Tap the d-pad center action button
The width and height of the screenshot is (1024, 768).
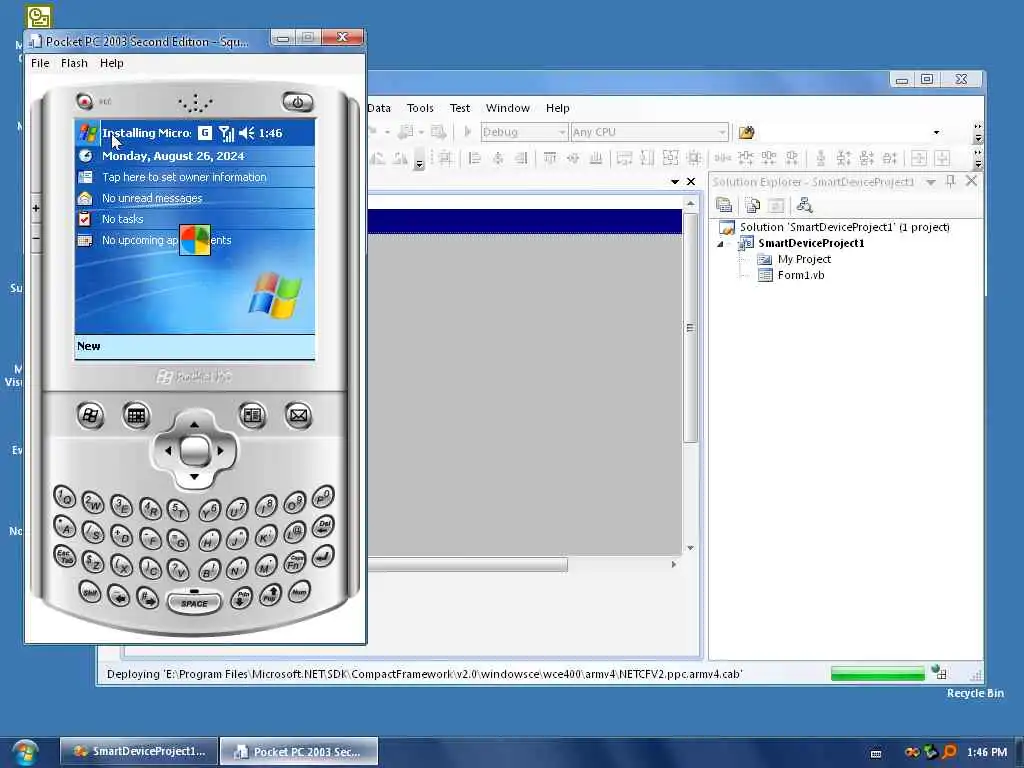[194, 451]
